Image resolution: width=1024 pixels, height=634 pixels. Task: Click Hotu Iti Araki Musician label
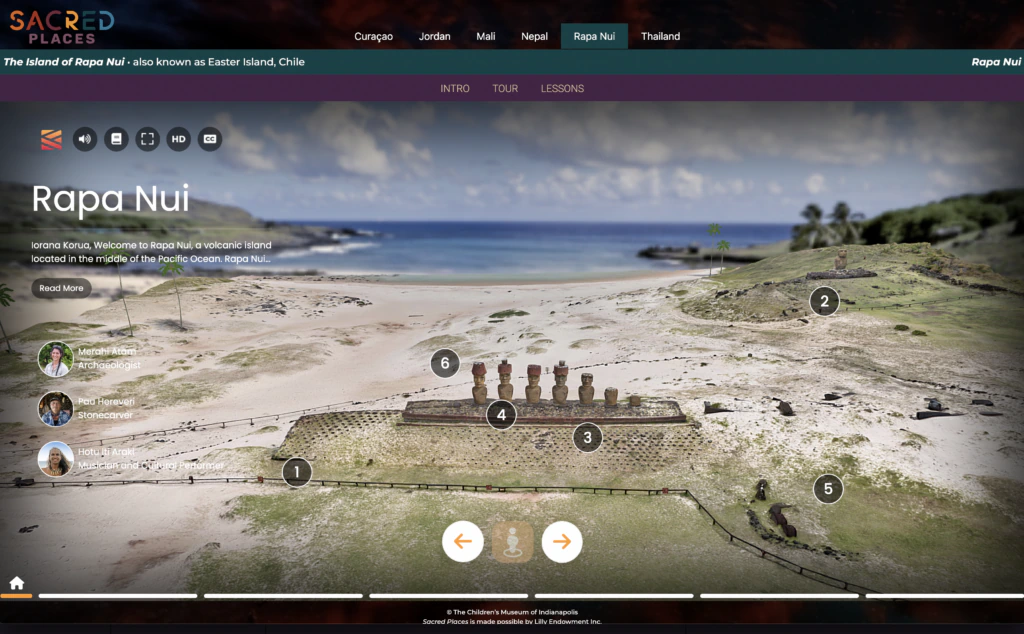151,458
